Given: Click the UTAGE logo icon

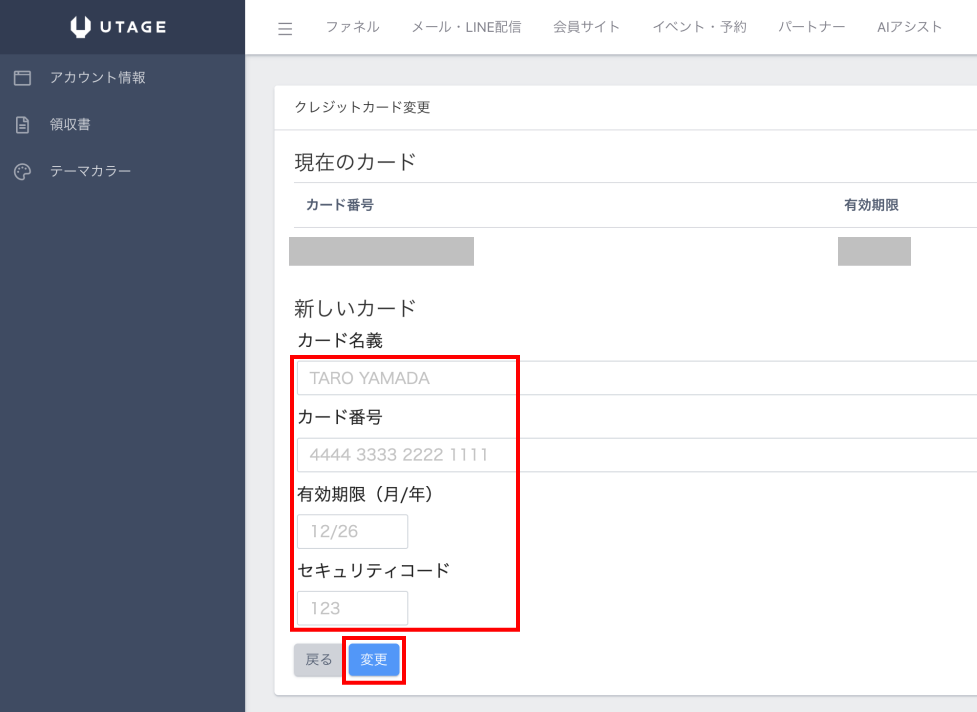Looking at the screenshot, I should (x=80, y=27).
